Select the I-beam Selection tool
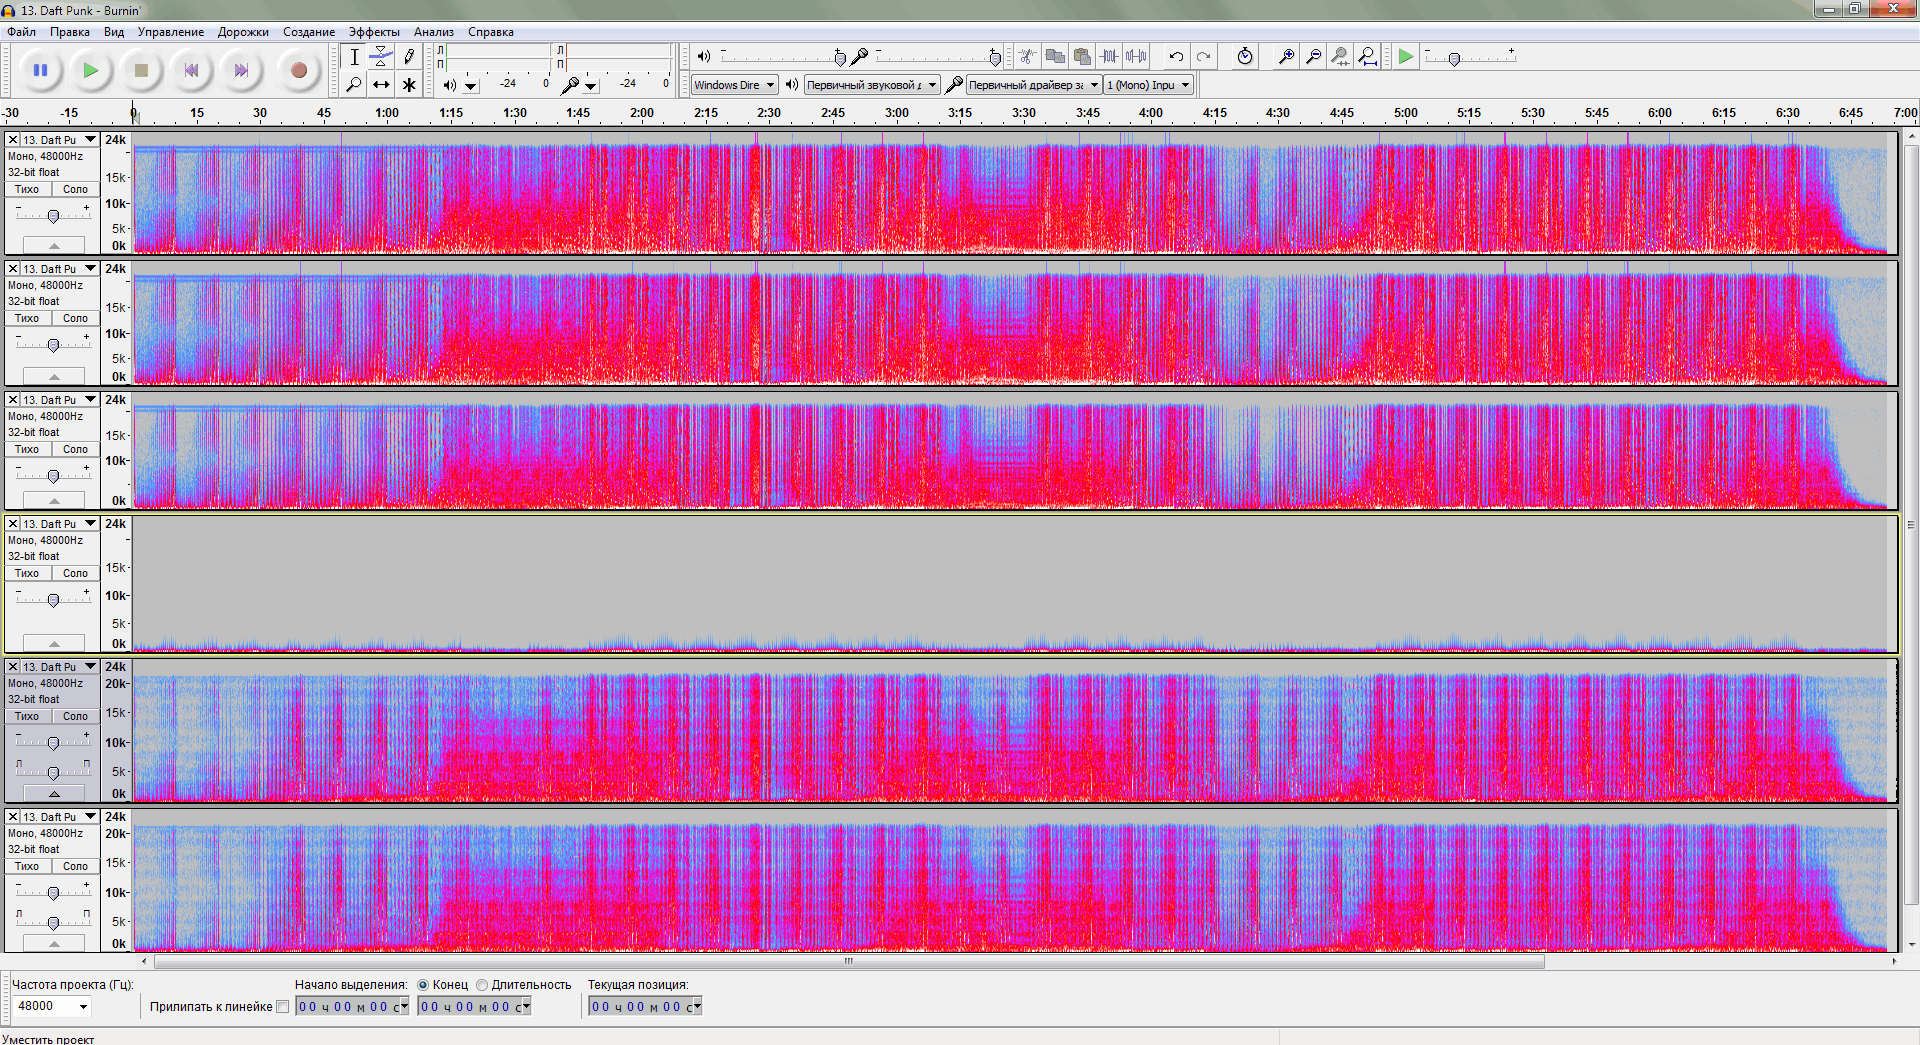Viewport: 1920px width, 1045px height. (354, 57)
